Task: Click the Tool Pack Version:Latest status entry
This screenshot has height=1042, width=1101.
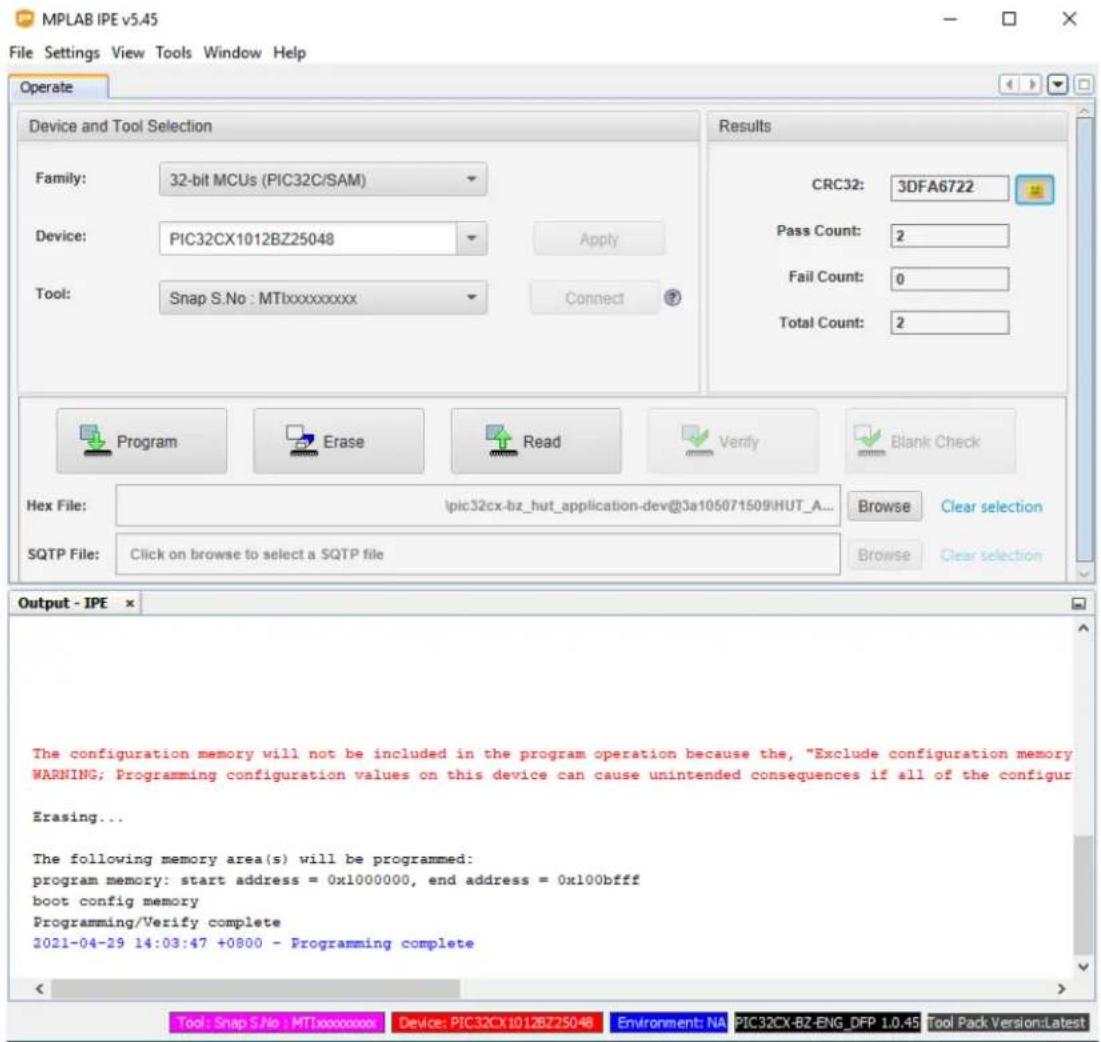Action: pos(1007,1022)
